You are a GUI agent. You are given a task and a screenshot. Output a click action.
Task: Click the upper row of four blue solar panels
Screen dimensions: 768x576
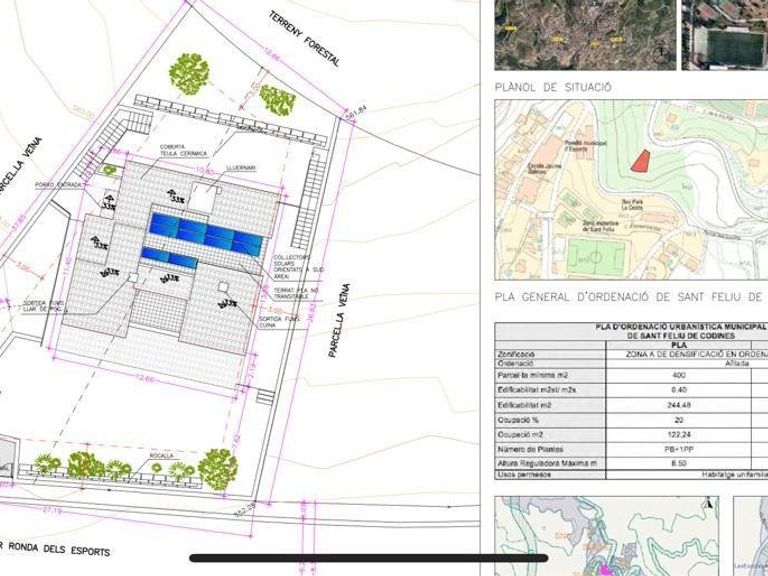(206, 234)
